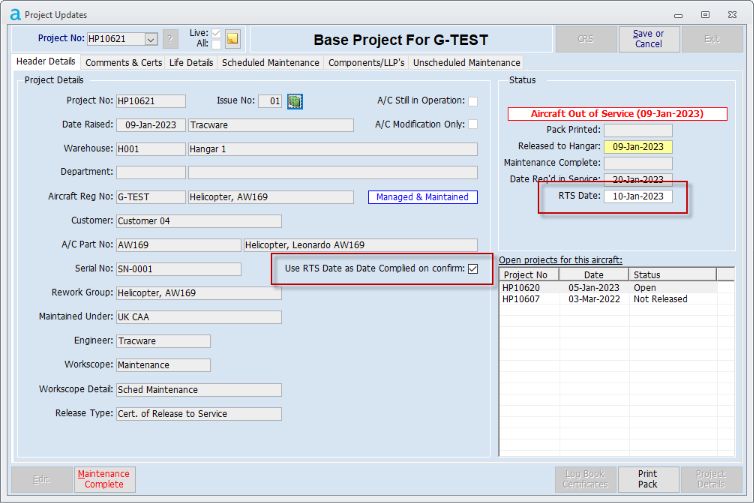The width and height of the screenshot is (754, 503).
Task: Click the Released to Hangar date field
Action: click(638, 147)
